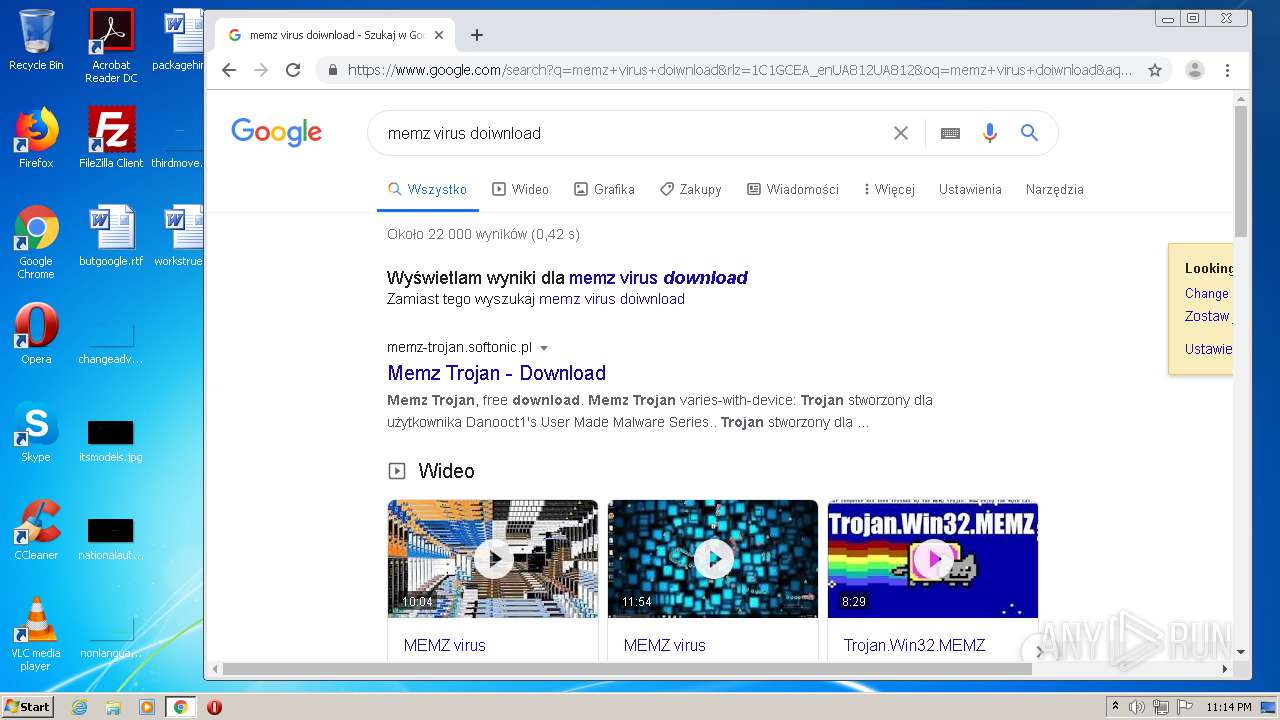Open the Start menu
1280x720 pixels.
[27, 706]
